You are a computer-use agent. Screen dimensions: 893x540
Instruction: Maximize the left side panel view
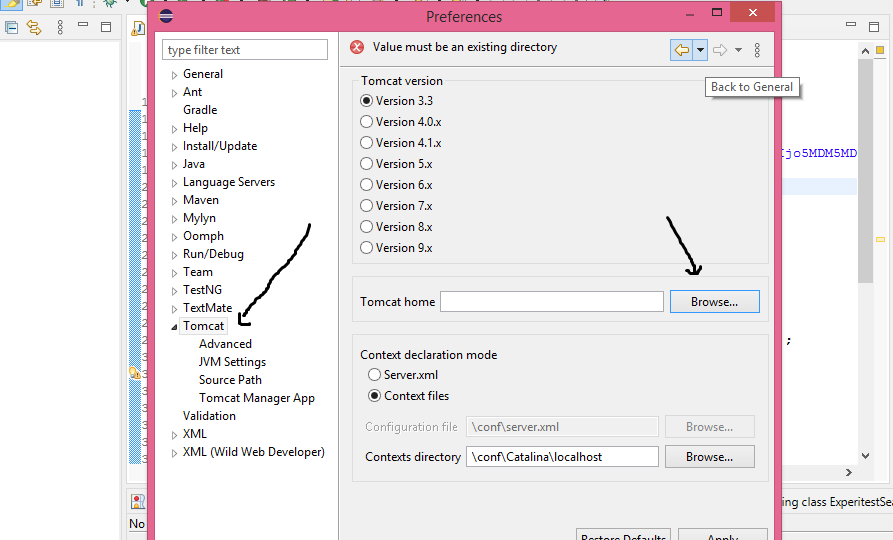(106, 27)
